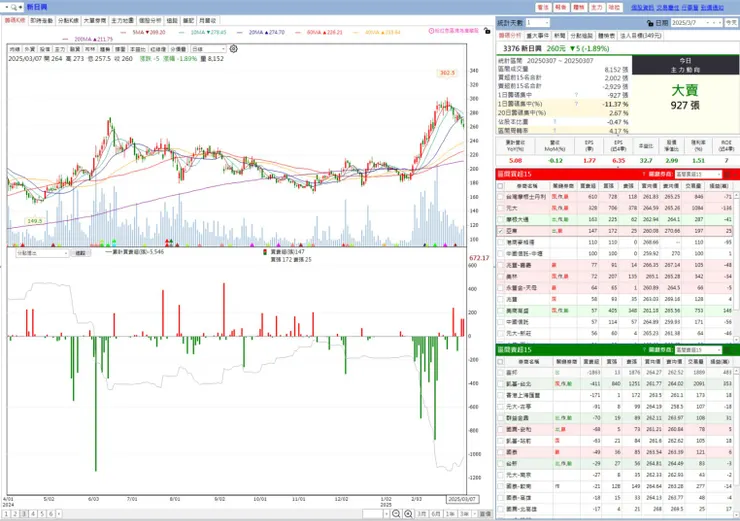
Task: Click the red-green bar legend icon for 買賣超
Action: pyautogui.click(x=265, y=252)
